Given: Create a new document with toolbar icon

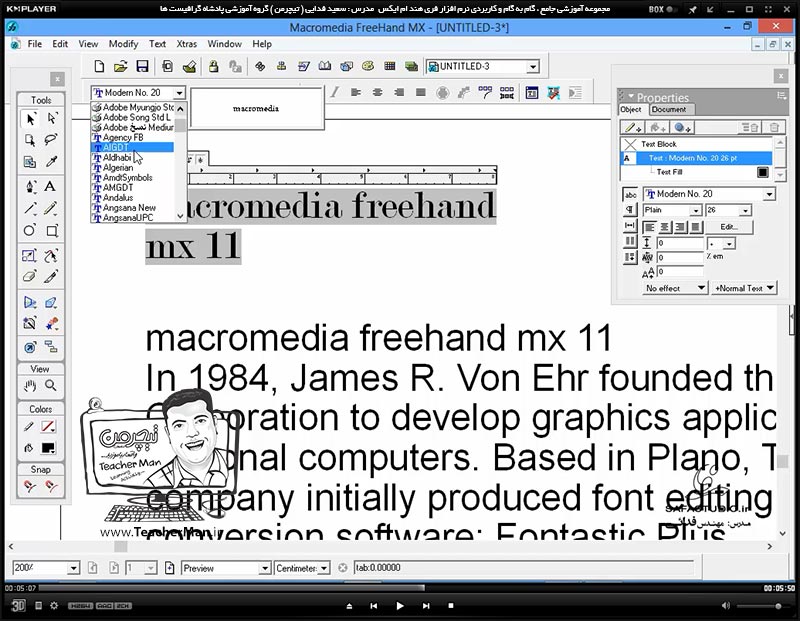Looking at the screenshot, I should pos(99,66).
